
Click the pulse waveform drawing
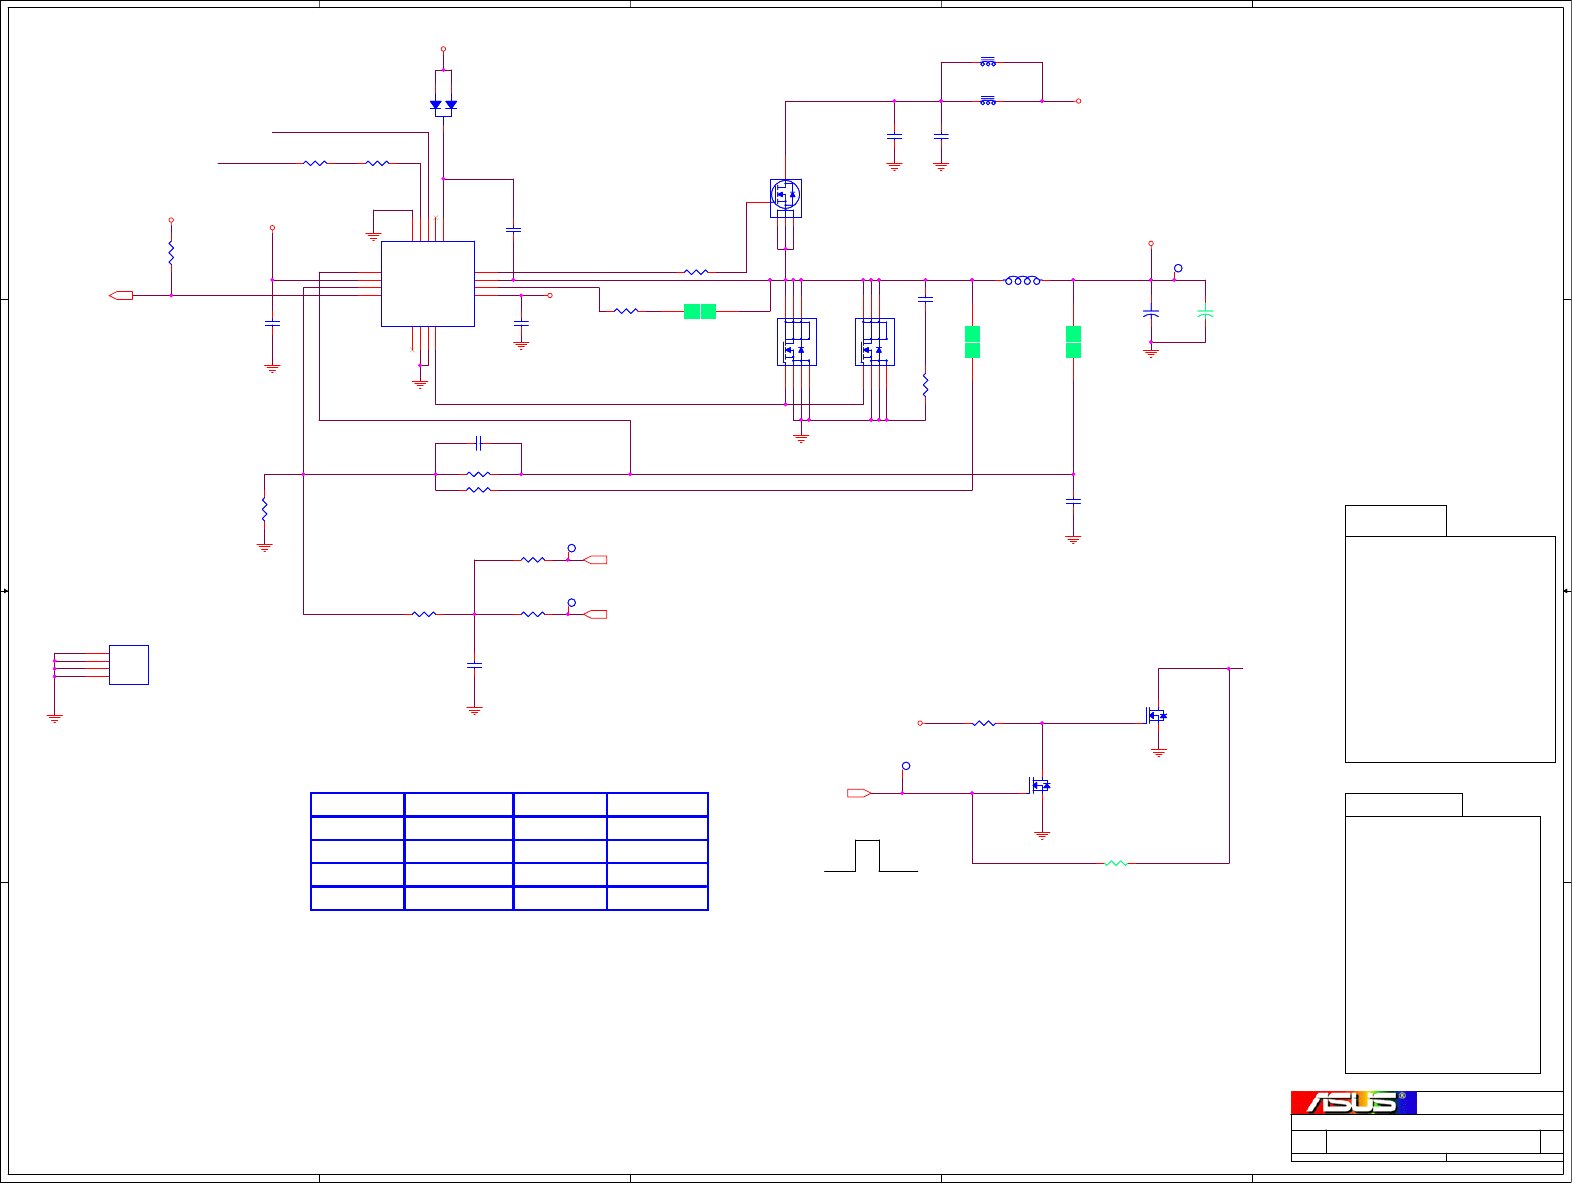pyautogui.click(x=871, y=856)
